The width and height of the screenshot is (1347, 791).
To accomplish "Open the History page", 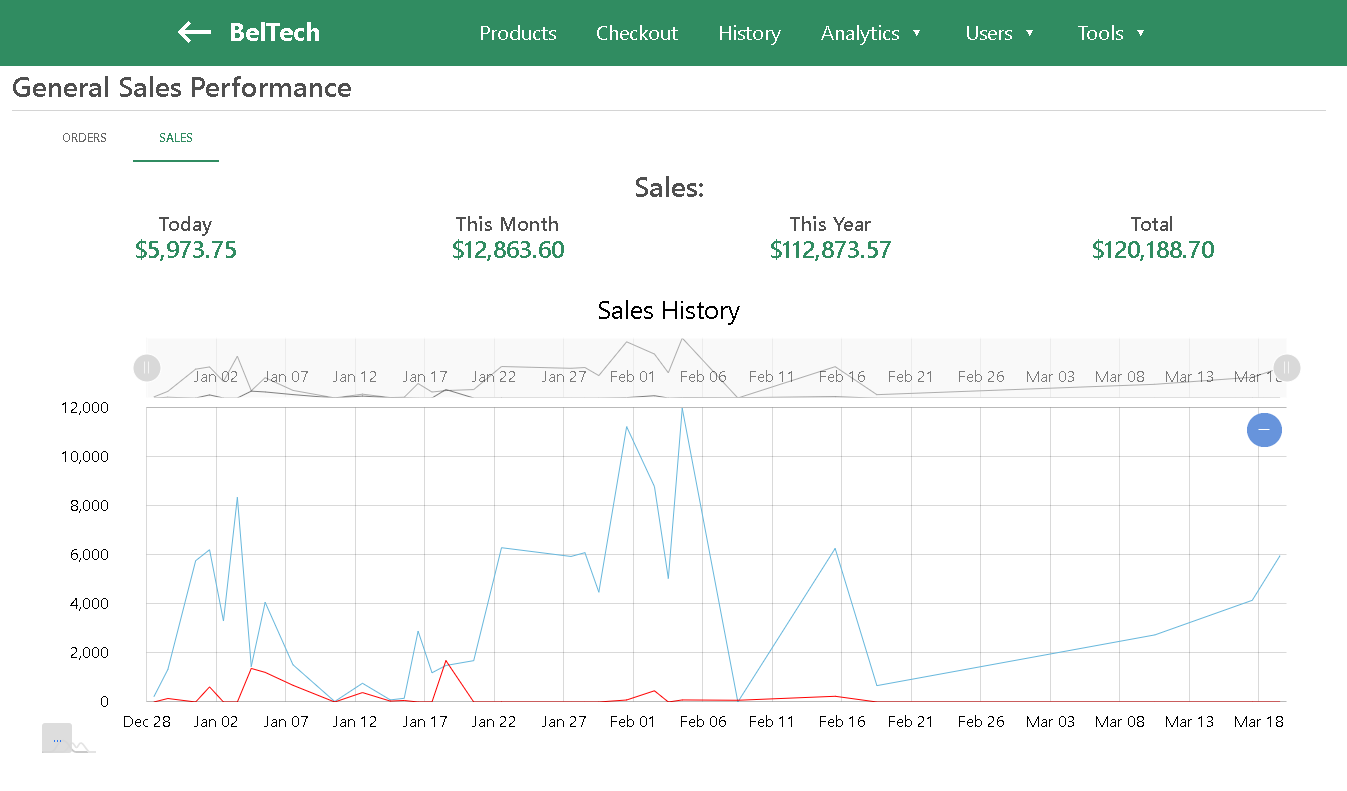I will point(749,33).
